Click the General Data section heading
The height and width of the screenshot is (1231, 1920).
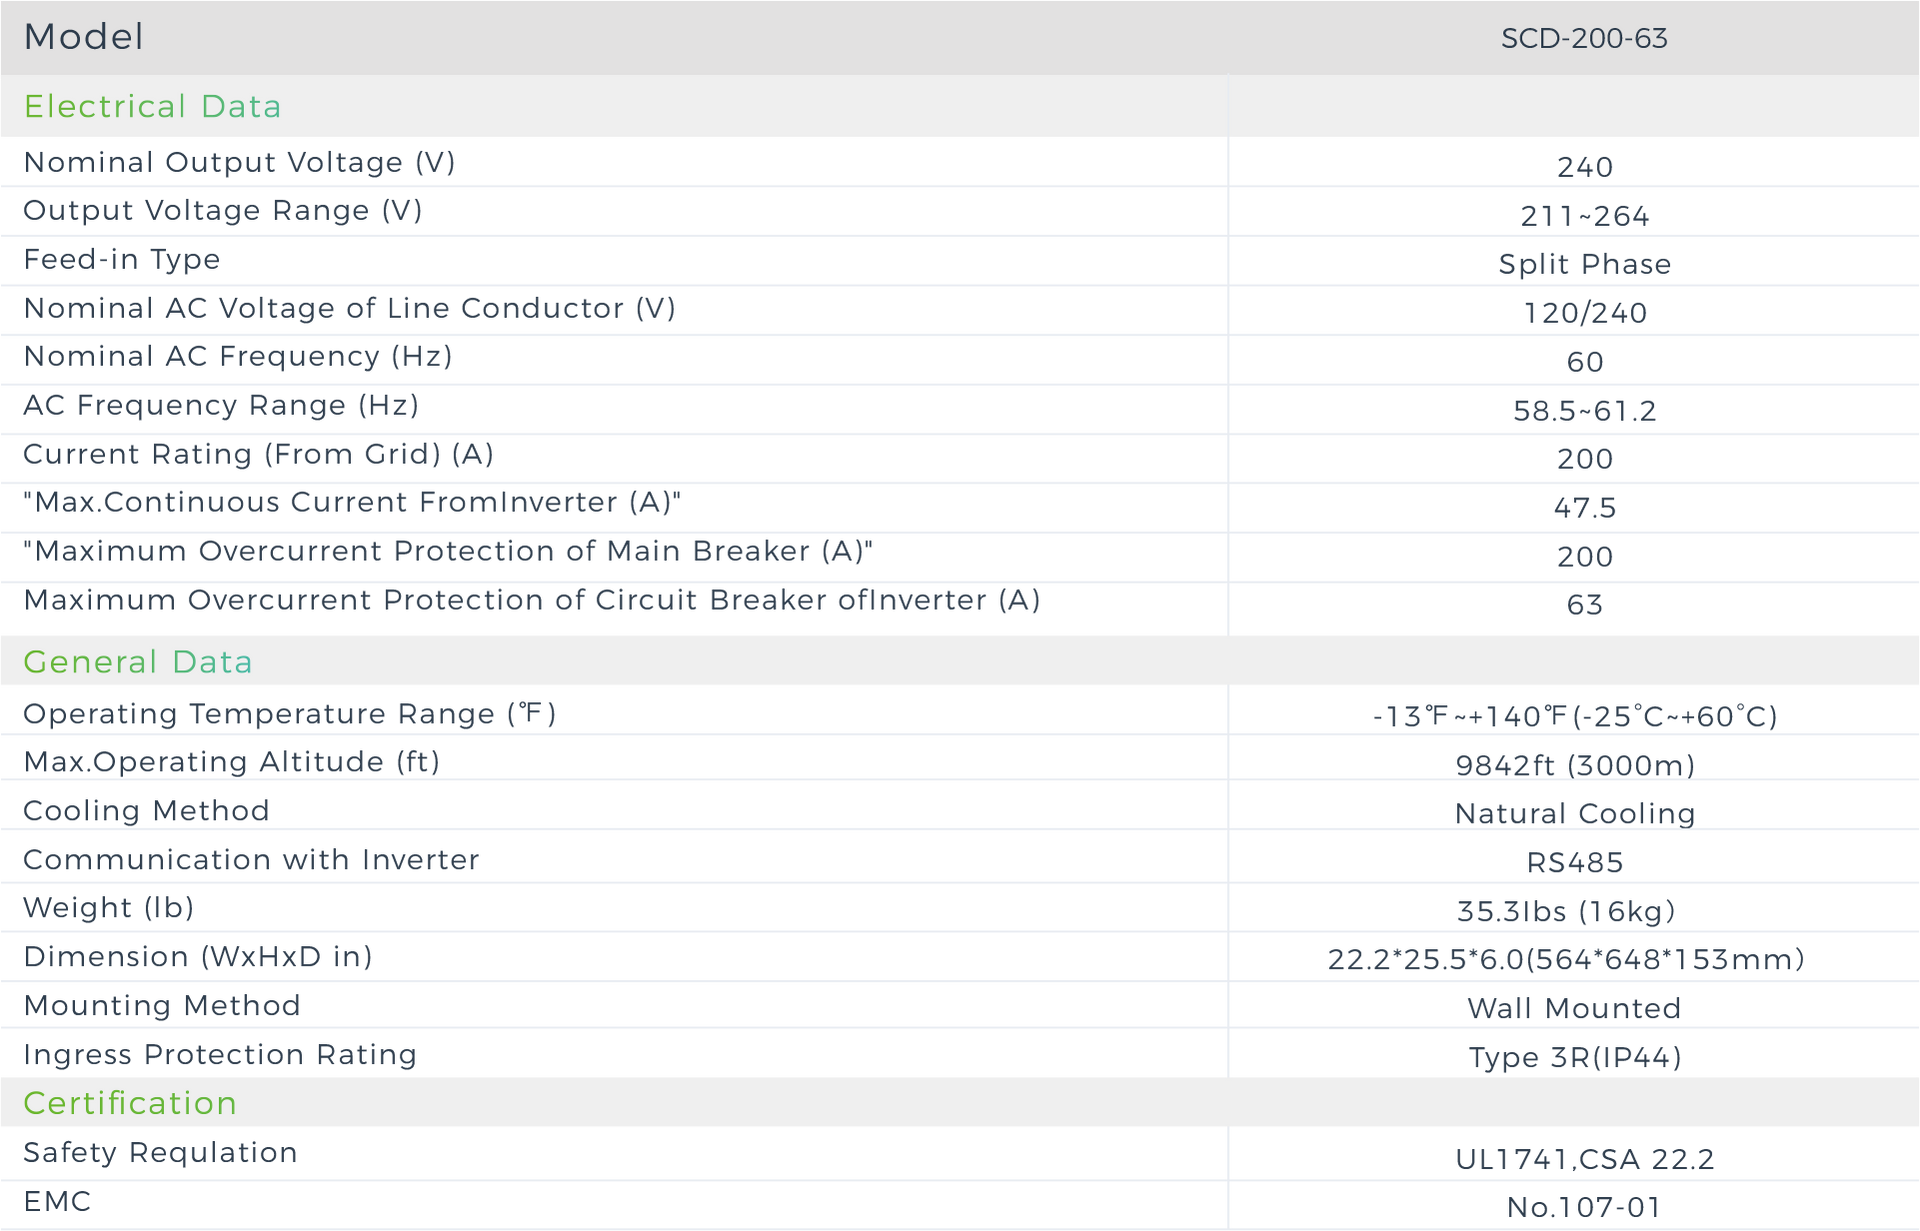point(138,662)
